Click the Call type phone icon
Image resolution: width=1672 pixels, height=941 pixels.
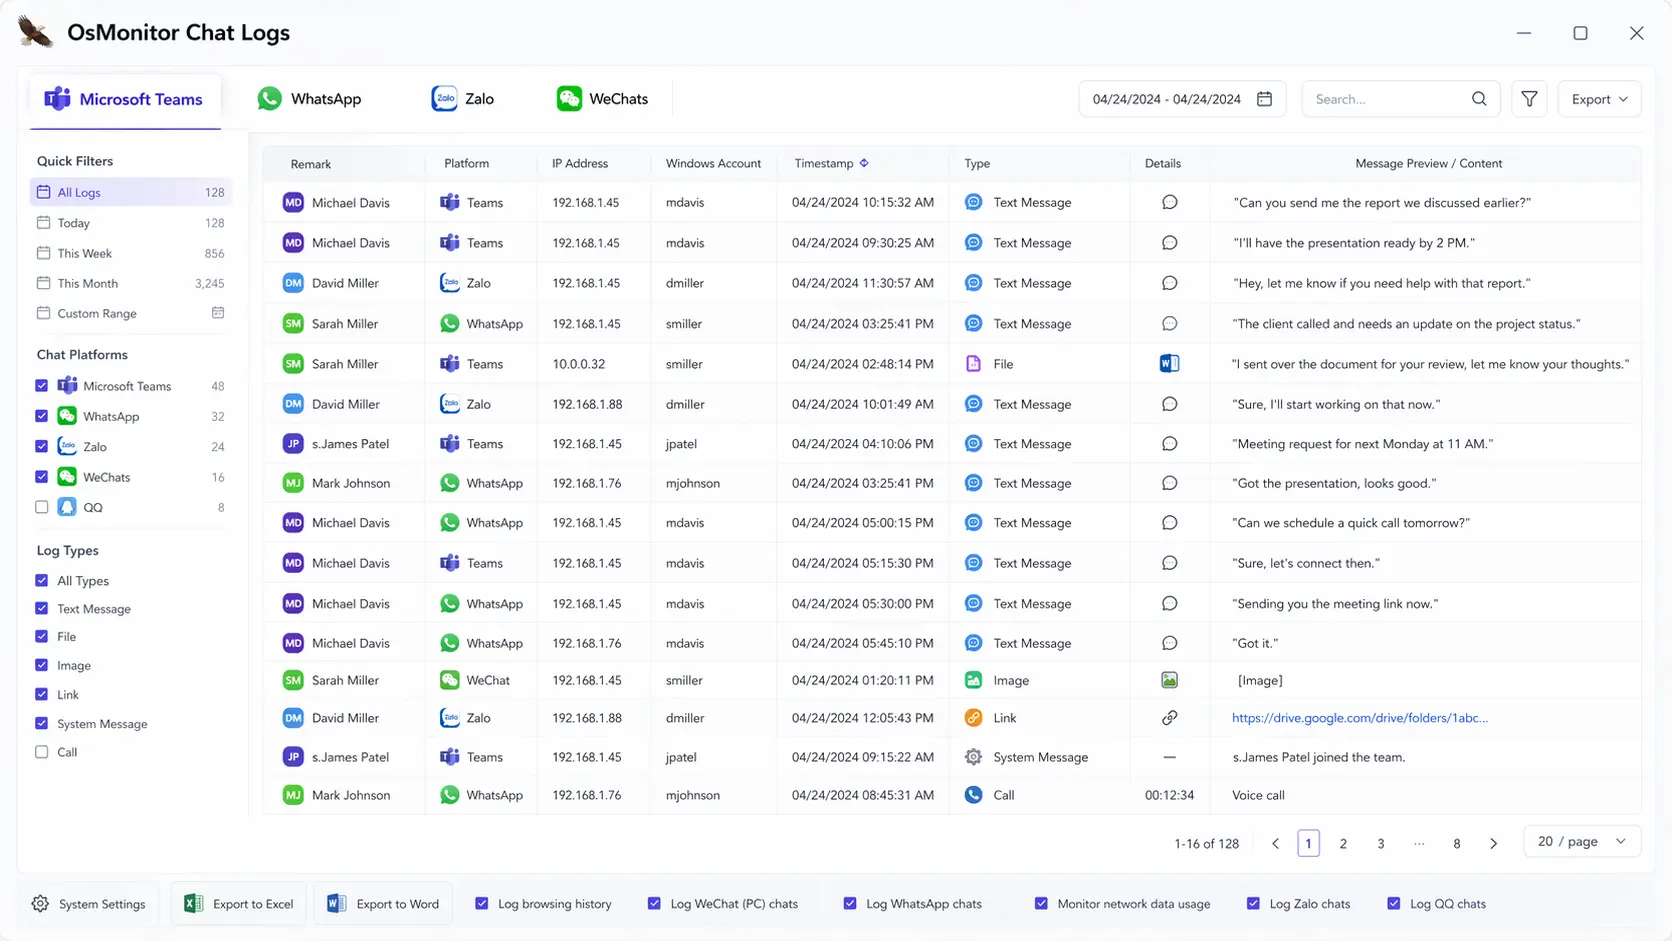click(x=973, y=795)
